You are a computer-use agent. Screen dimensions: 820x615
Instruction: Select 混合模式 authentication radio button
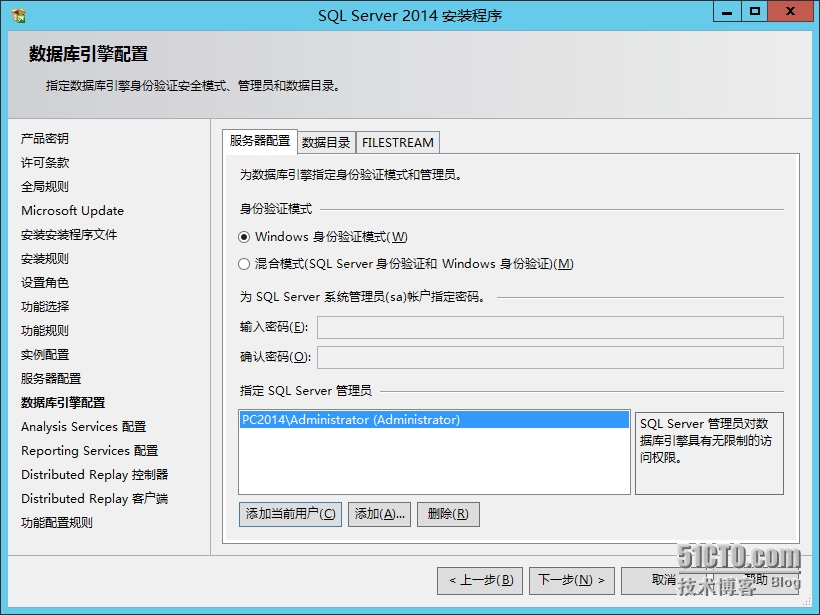[x=244, y=264]
